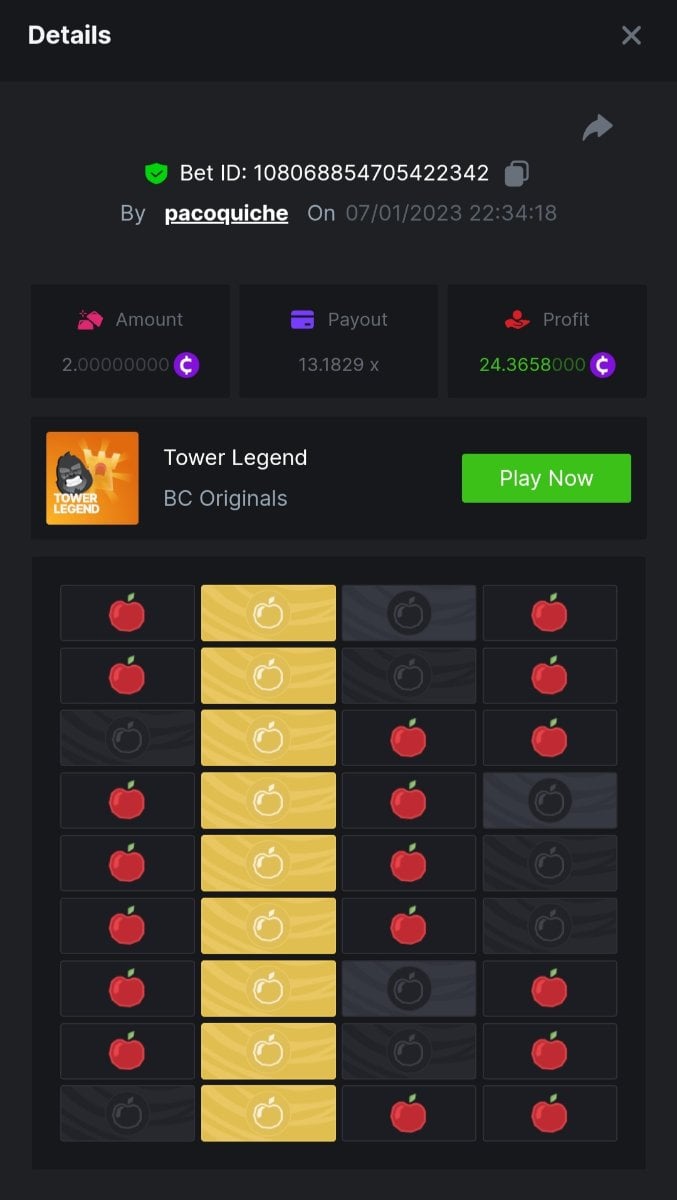Click the red apple in the bottom-right tile
677x1200 pixels.
tap(549, 1113)
